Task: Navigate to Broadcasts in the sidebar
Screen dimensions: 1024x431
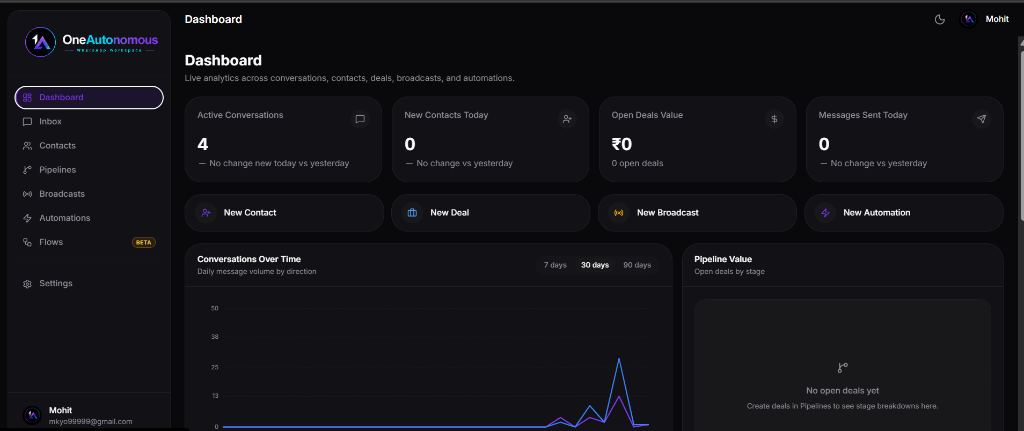Action: (x=89, y=194)
